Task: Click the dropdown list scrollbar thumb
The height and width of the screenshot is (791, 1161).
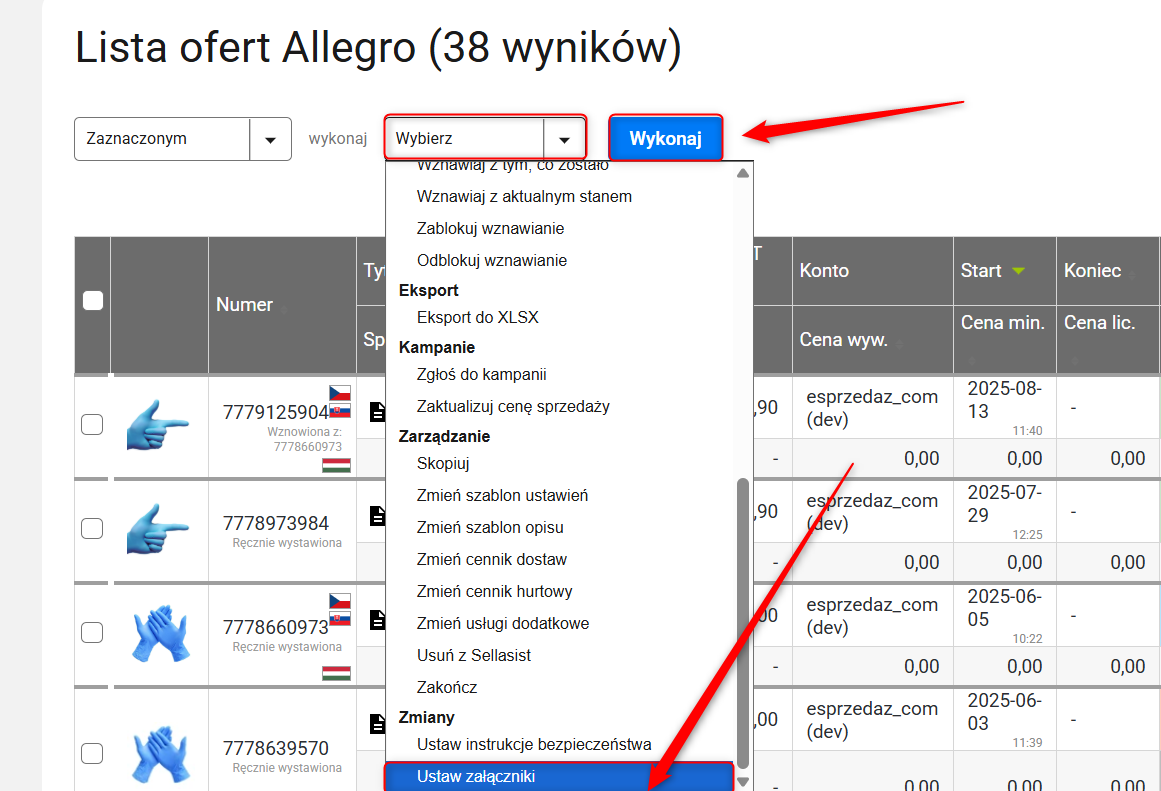Action: pos(743,624)
